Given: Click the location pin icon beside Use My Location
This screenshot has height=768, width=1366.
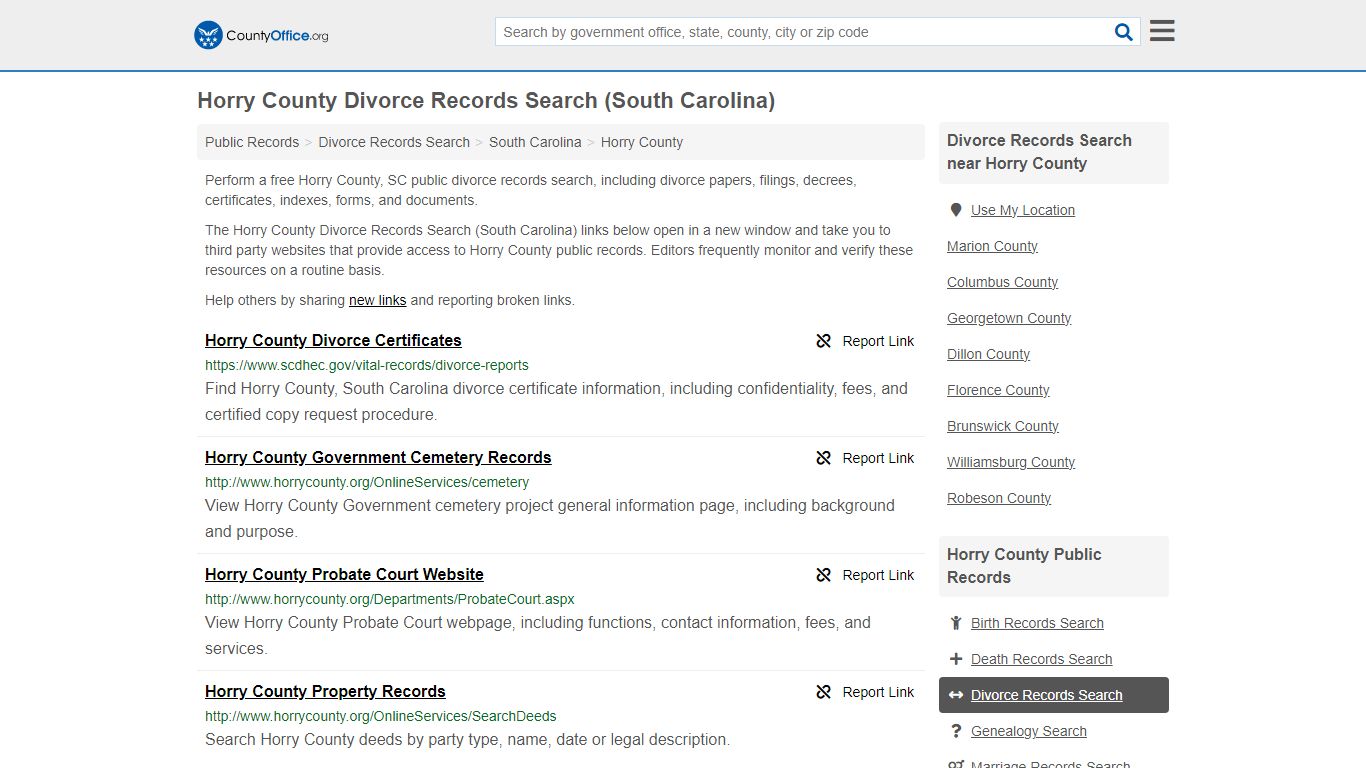Looking at the screenshot, I should (956, 210).
